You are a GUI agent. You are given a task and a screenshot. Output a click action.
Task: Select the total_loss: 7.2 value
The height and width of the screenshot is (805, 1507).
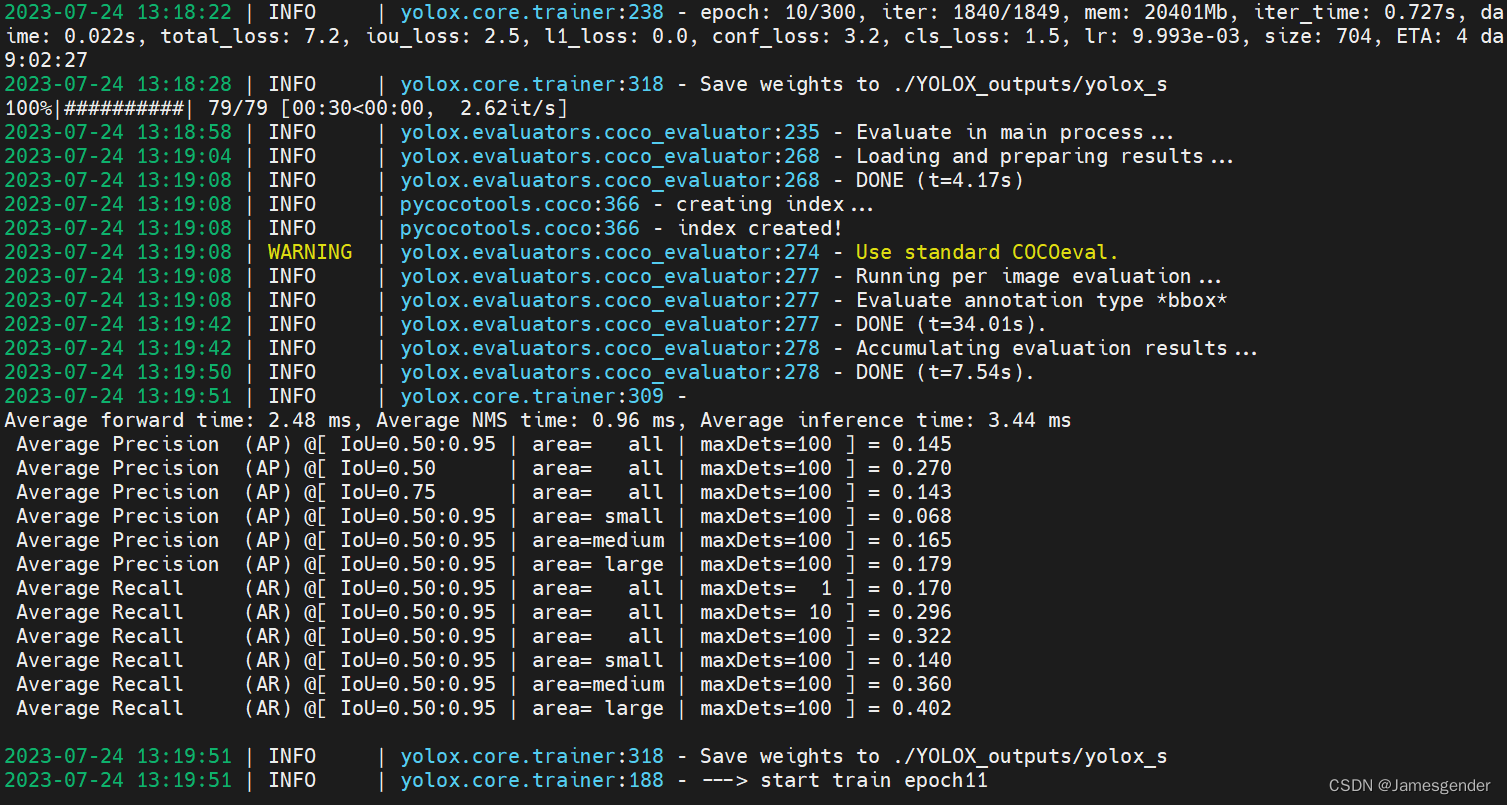(x=259, y=36)
